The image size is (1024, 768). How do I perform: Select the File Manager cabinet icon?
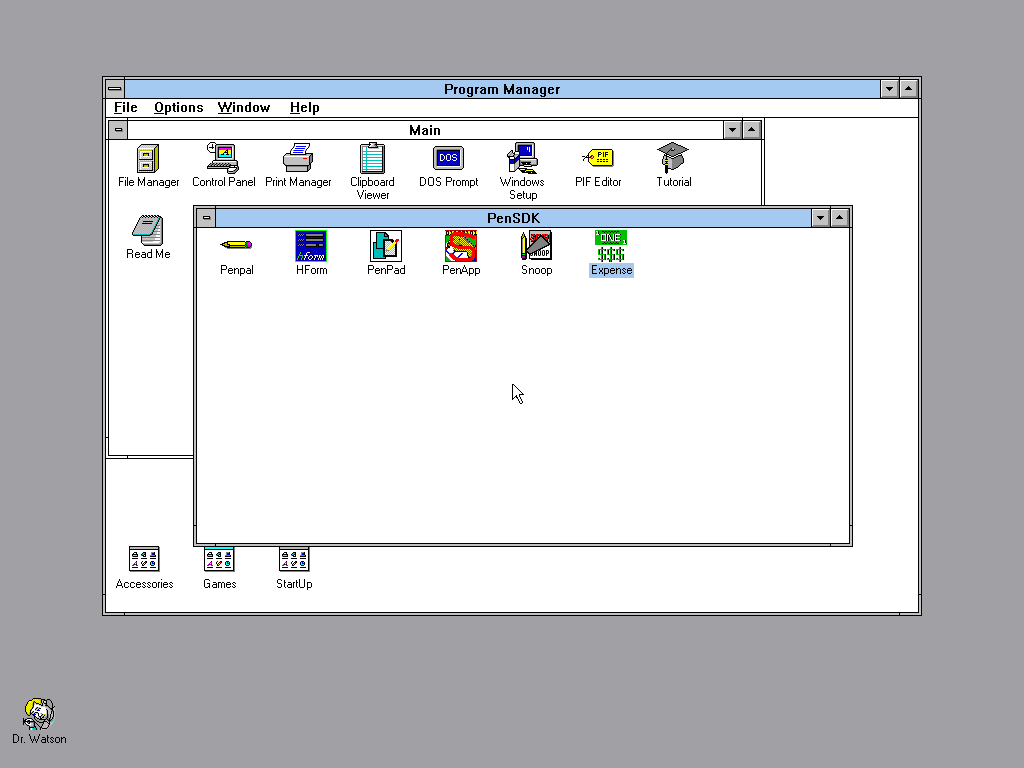[x=148, y=158]
